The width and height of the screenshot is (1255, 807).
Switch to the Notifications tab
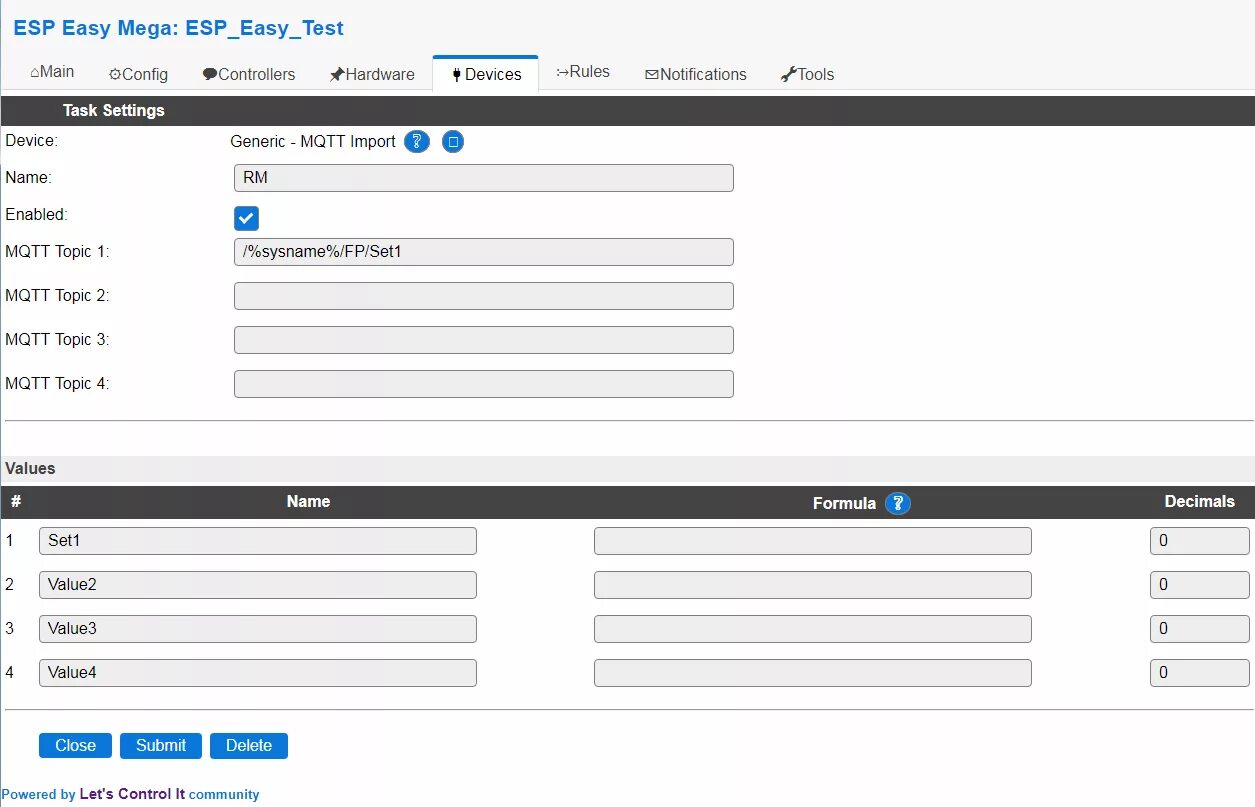coord(696,74)
